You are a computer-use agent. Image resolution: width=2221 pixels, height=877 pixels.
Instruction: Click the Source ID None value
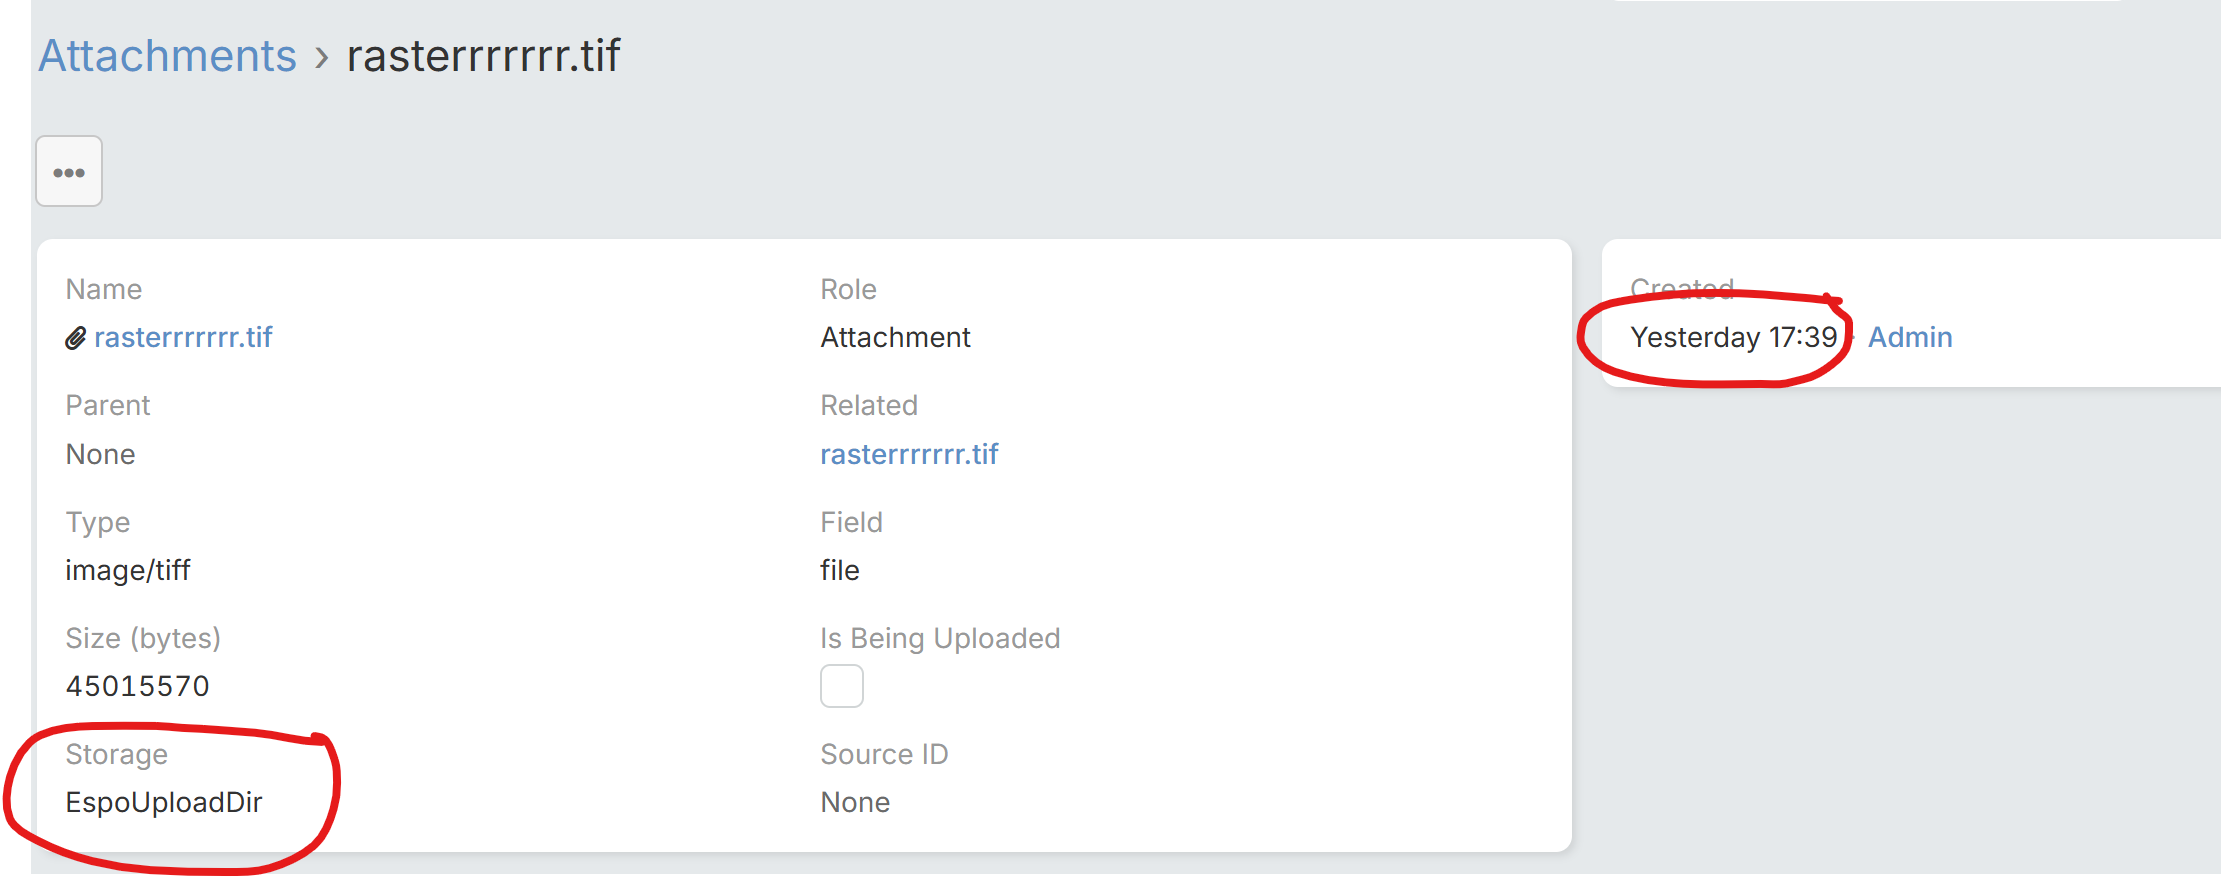click(x=855, y=802)
